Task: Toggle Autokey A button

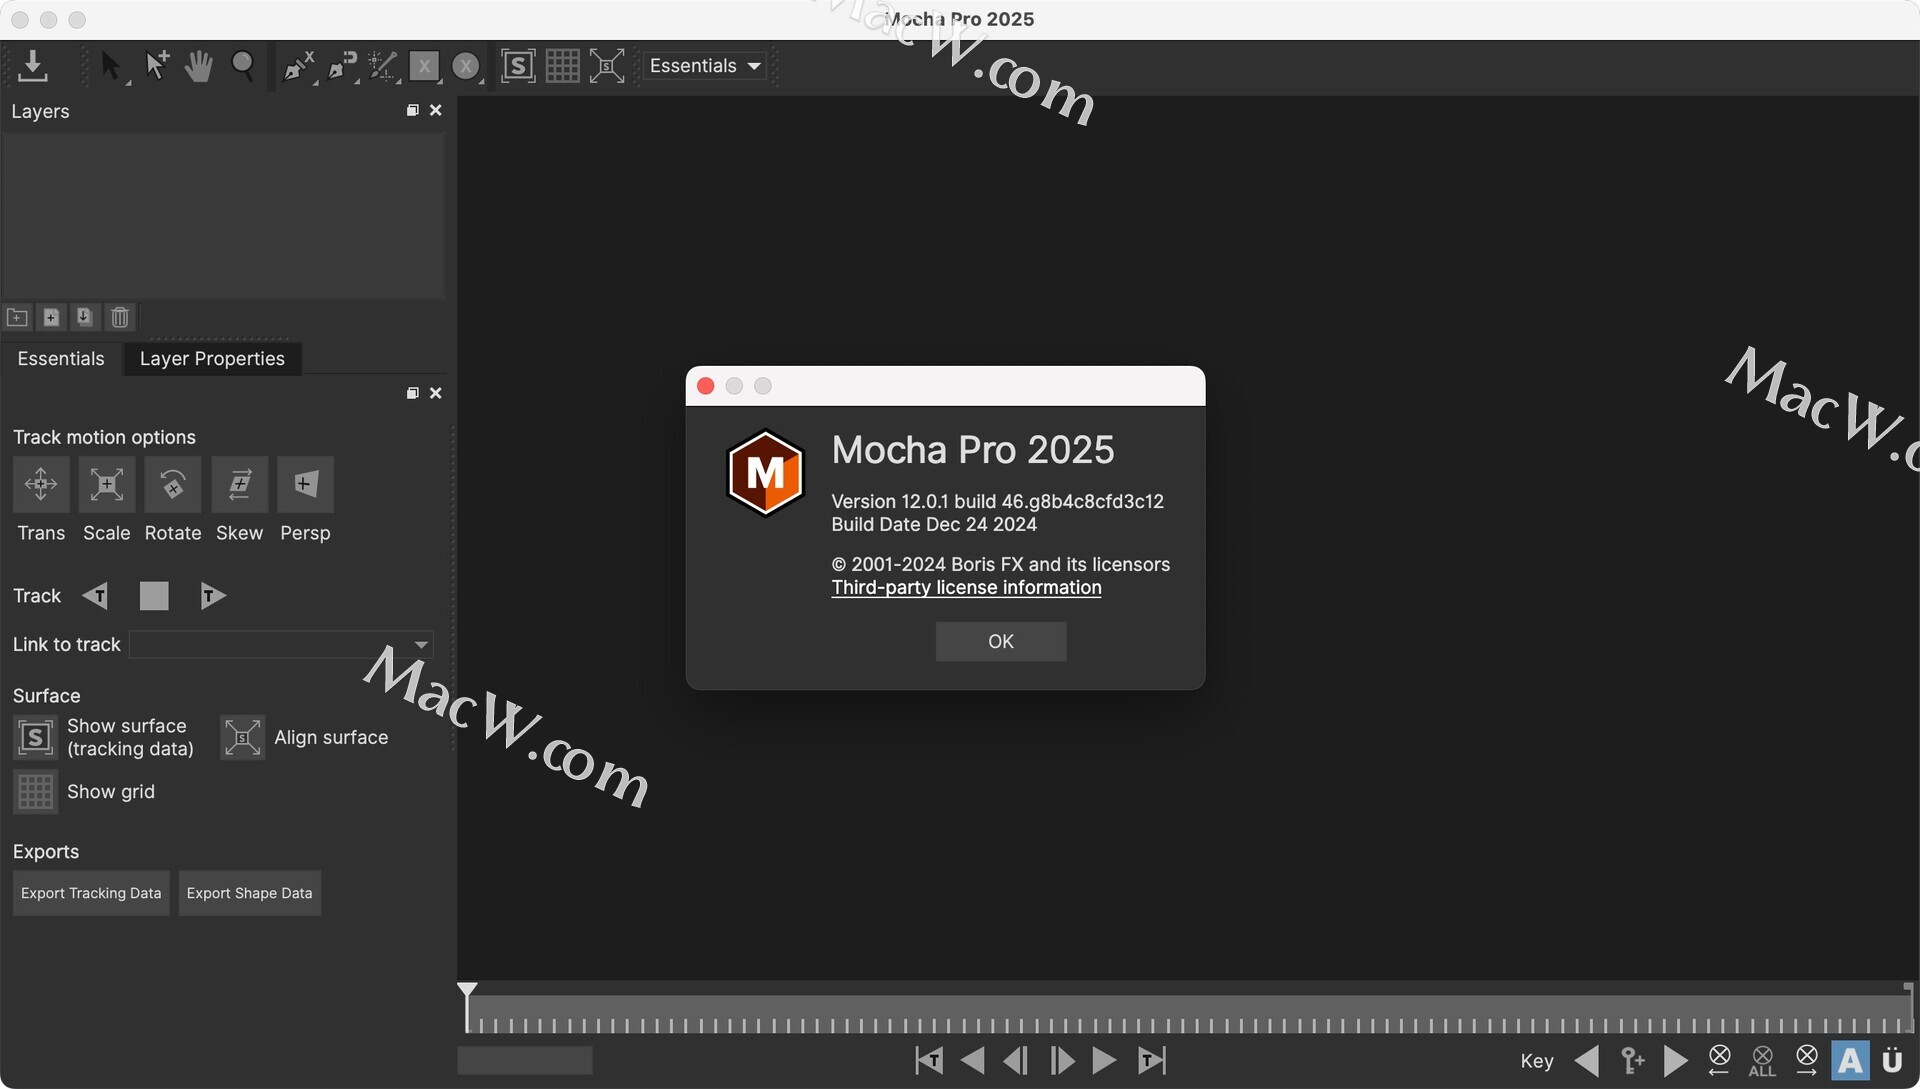Action: pos(1850,1060)
